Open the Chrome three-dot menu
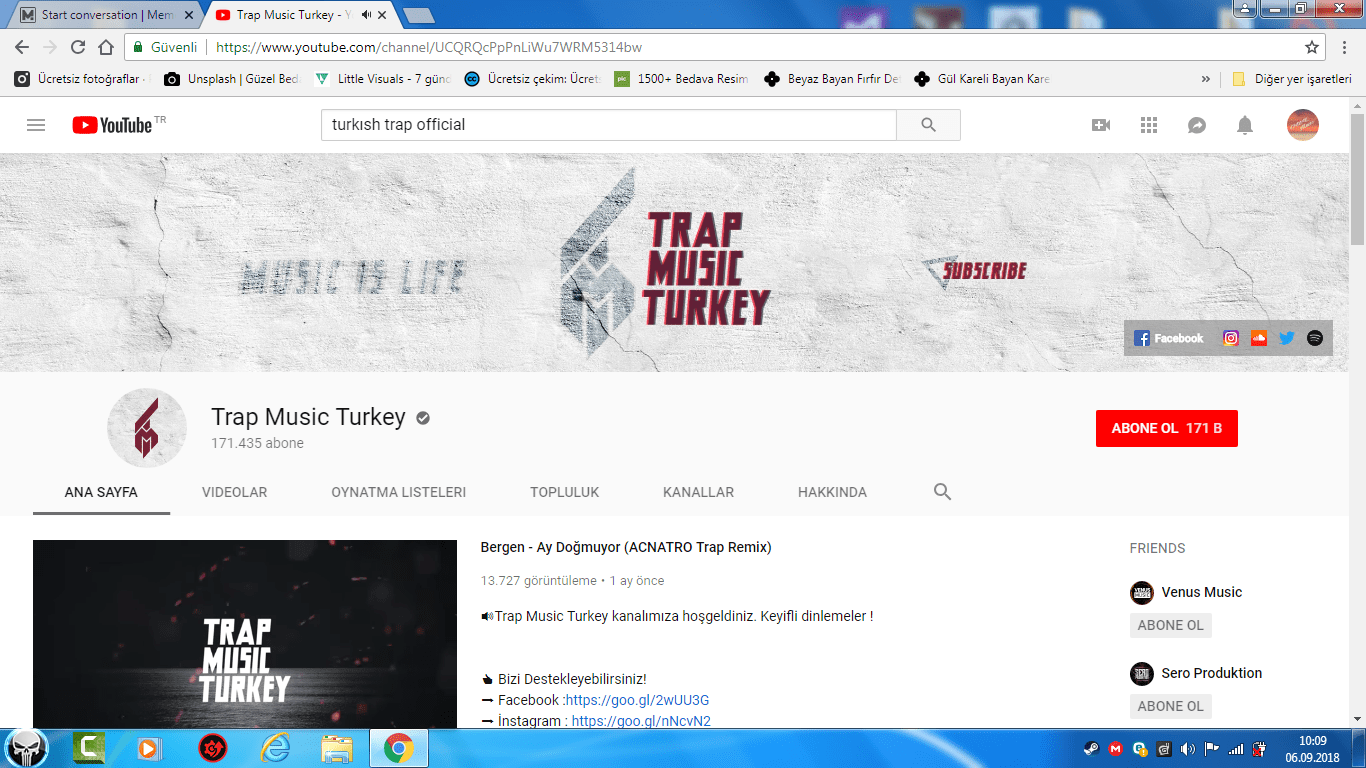 click(x=1346, y=47)
